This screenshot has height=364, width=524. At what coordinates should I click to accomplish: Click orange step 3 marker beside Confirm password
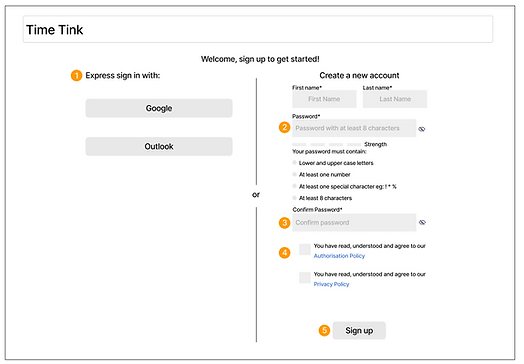pyautogui.click(x=284, y=223)
